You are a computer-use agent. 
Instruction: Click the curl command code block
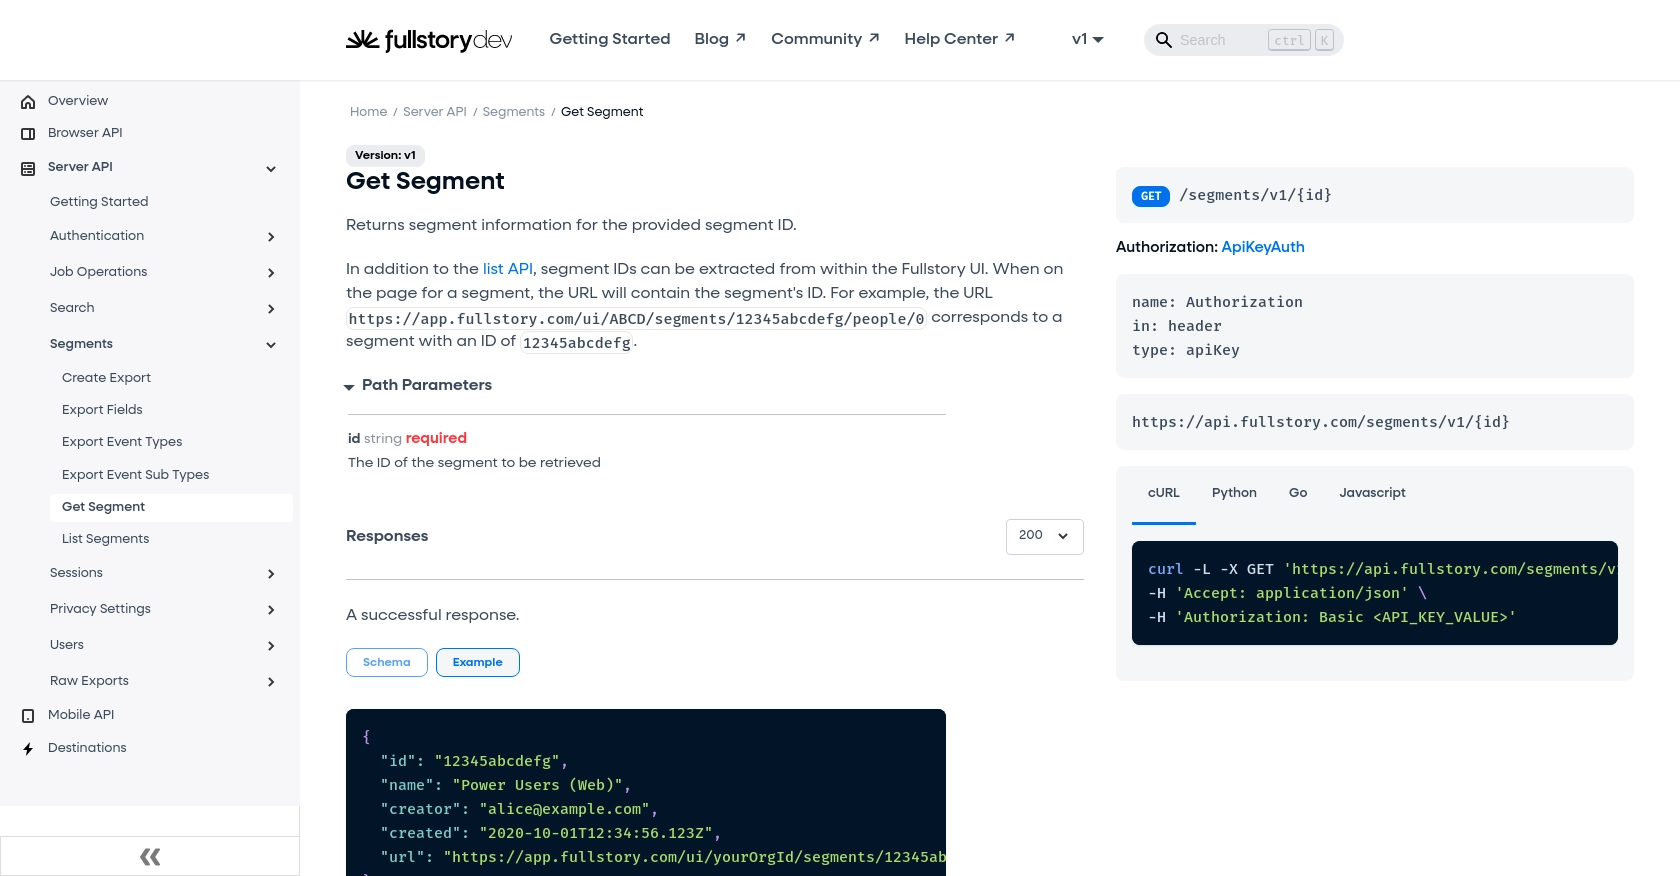(x=1375, y=593)
